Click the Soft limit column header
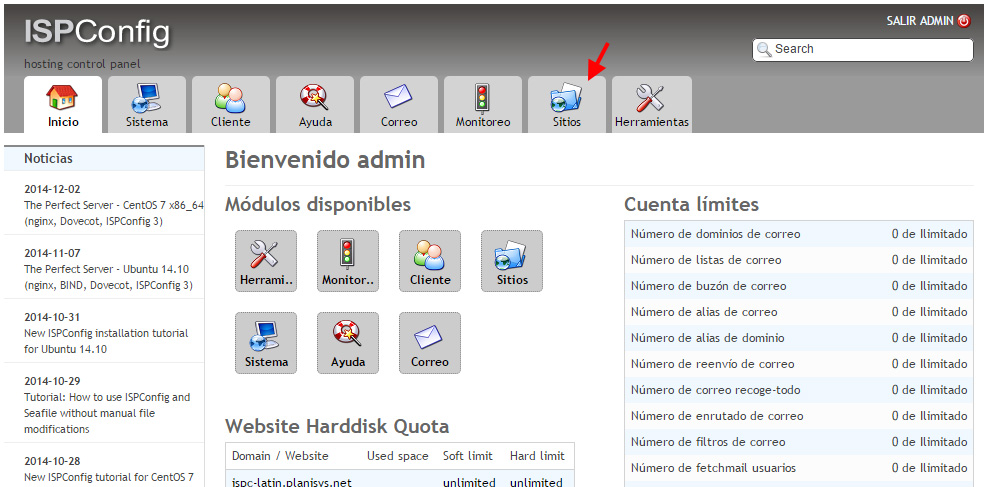 pos(468,455)
